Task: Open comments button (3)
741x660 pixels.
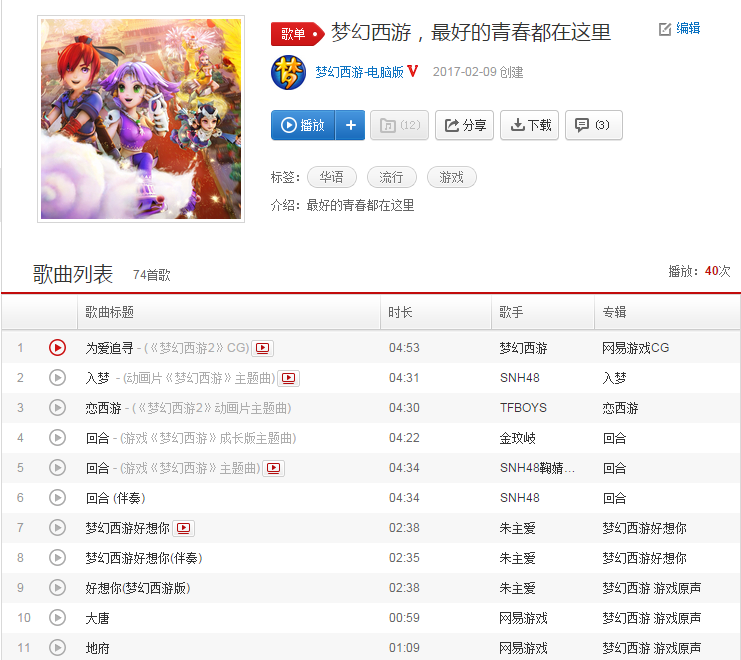Action: pos(594,125)
